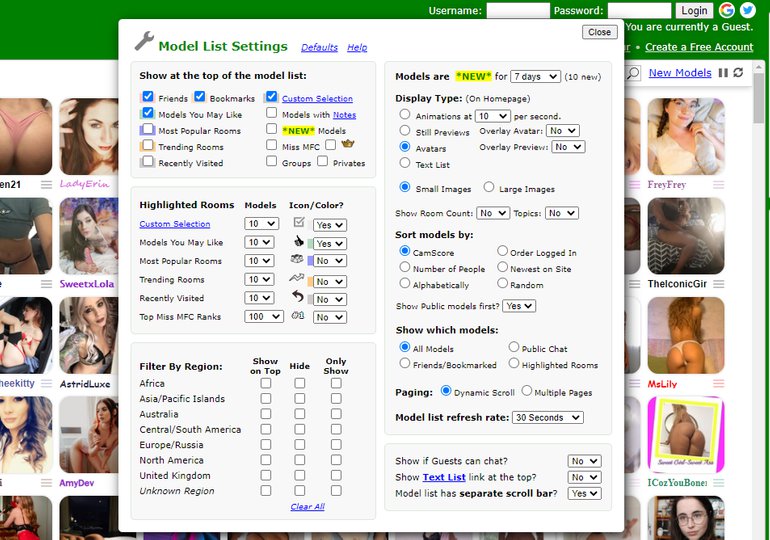The image size is (770, 540).
Task: Open the New Models link
Action: [x=680, y=73]
